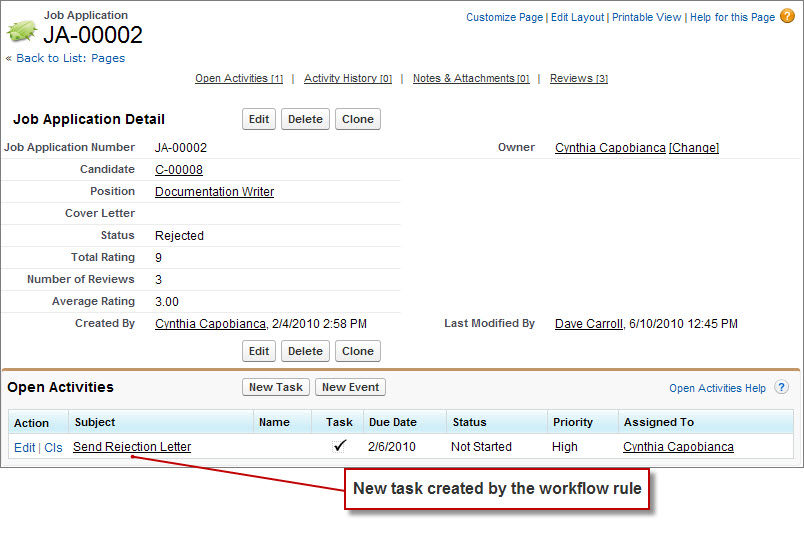Jump to Notes & Attachments [0] section
The width and height of the screenshot is (804, 535).
coord(471,78)
